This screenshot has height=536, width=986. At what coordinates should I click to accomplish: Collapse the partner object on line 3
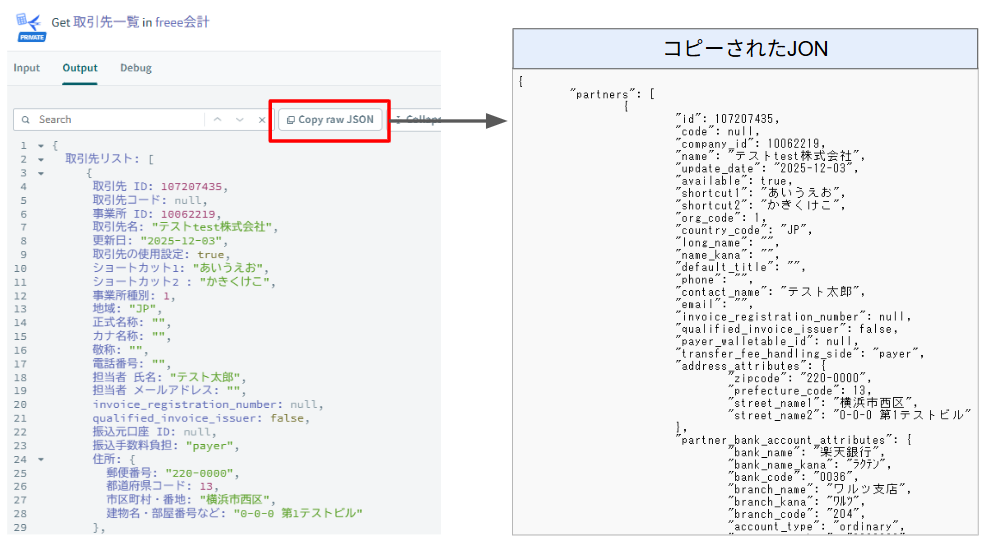(x=41, y=173)
